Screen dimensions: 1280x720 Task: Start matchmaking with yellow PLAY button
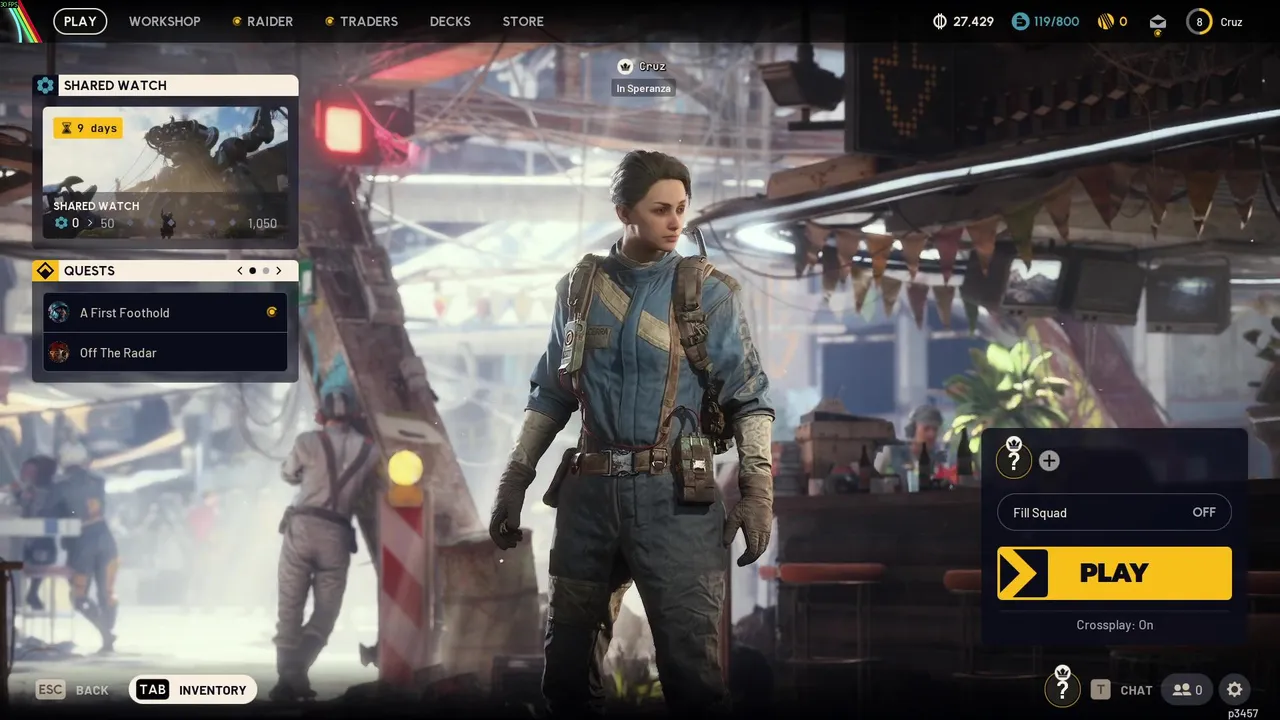(1114, 573)
